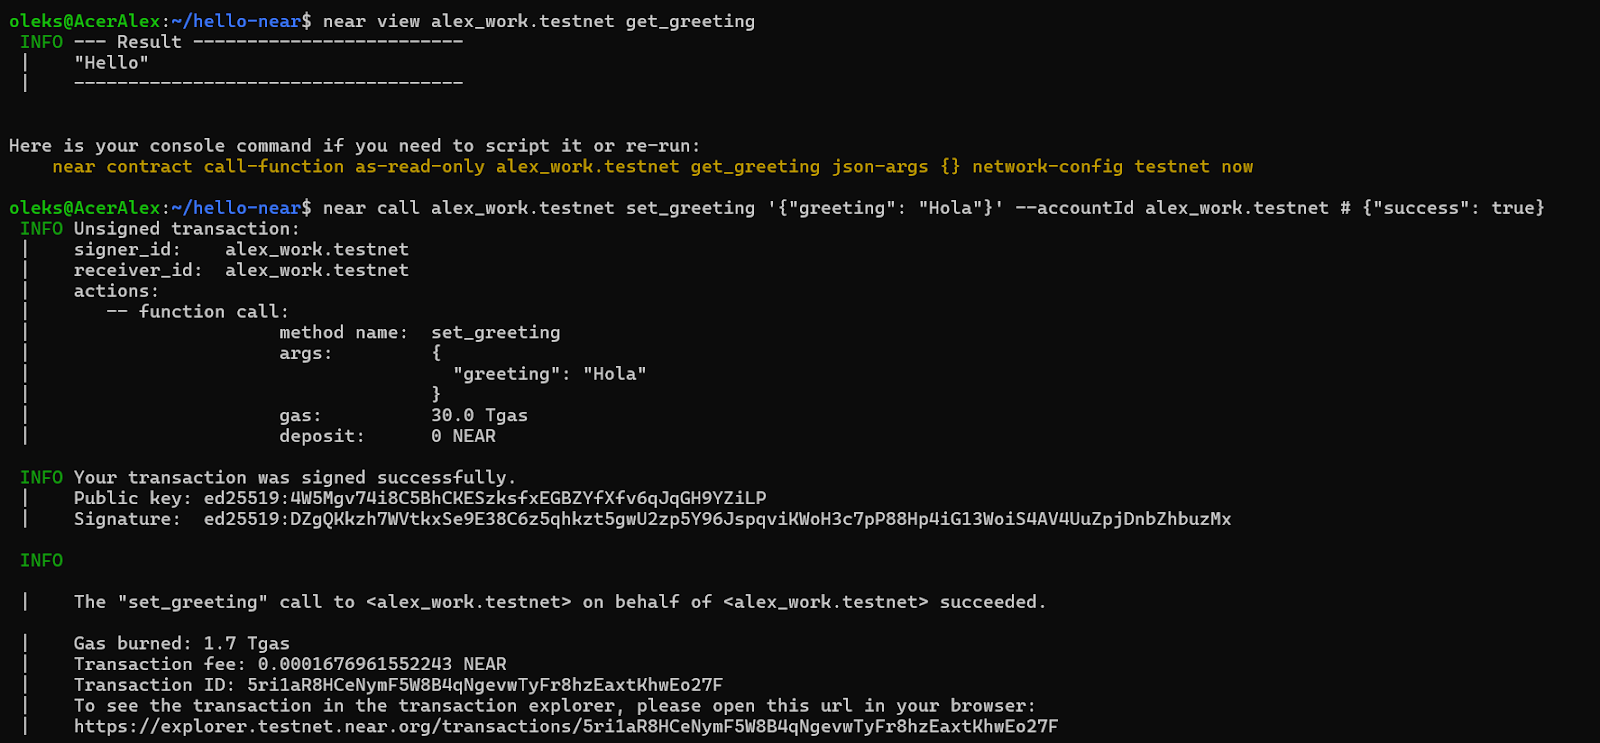Click the Signature ed25519 string
This screenshot has width=1600, height=743.
click(717, 519)
